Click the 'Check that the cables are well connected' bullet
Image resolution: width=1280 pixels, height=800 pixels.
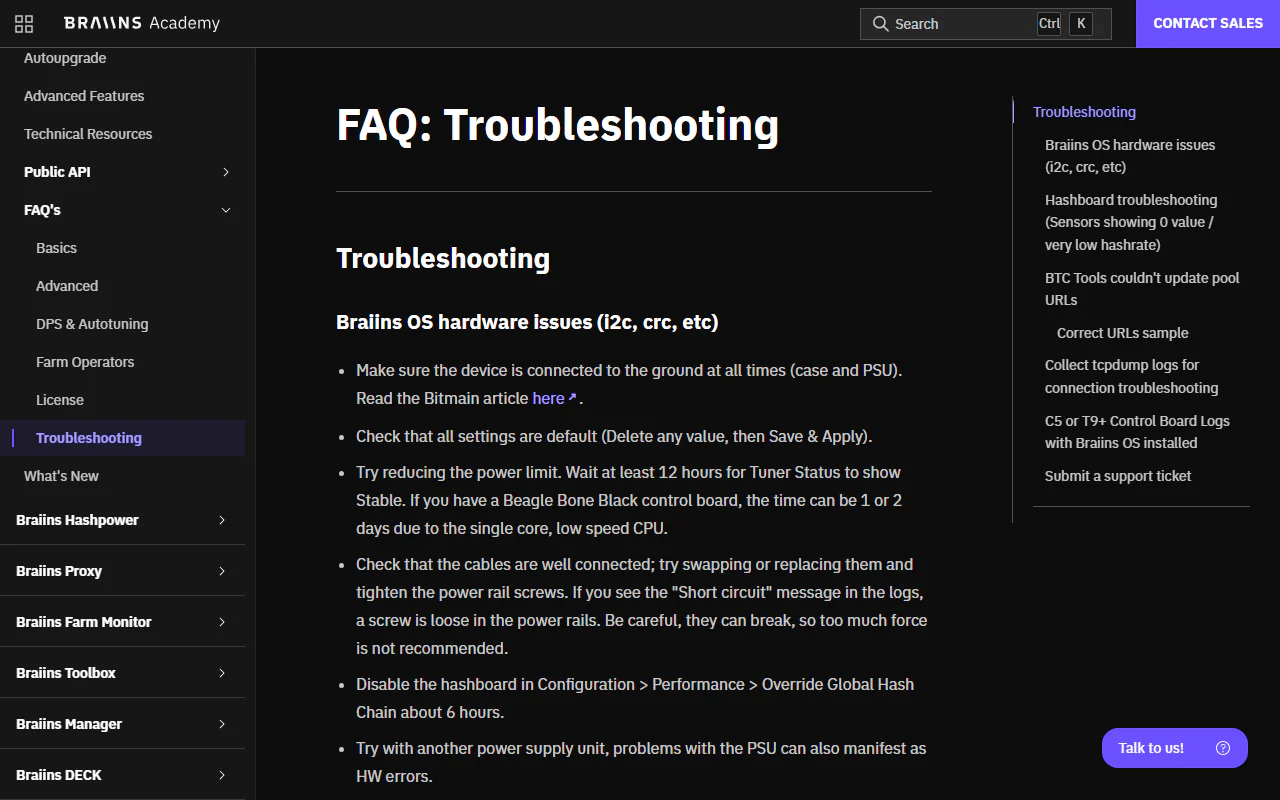pyautogui.click(x=642, y=606)
